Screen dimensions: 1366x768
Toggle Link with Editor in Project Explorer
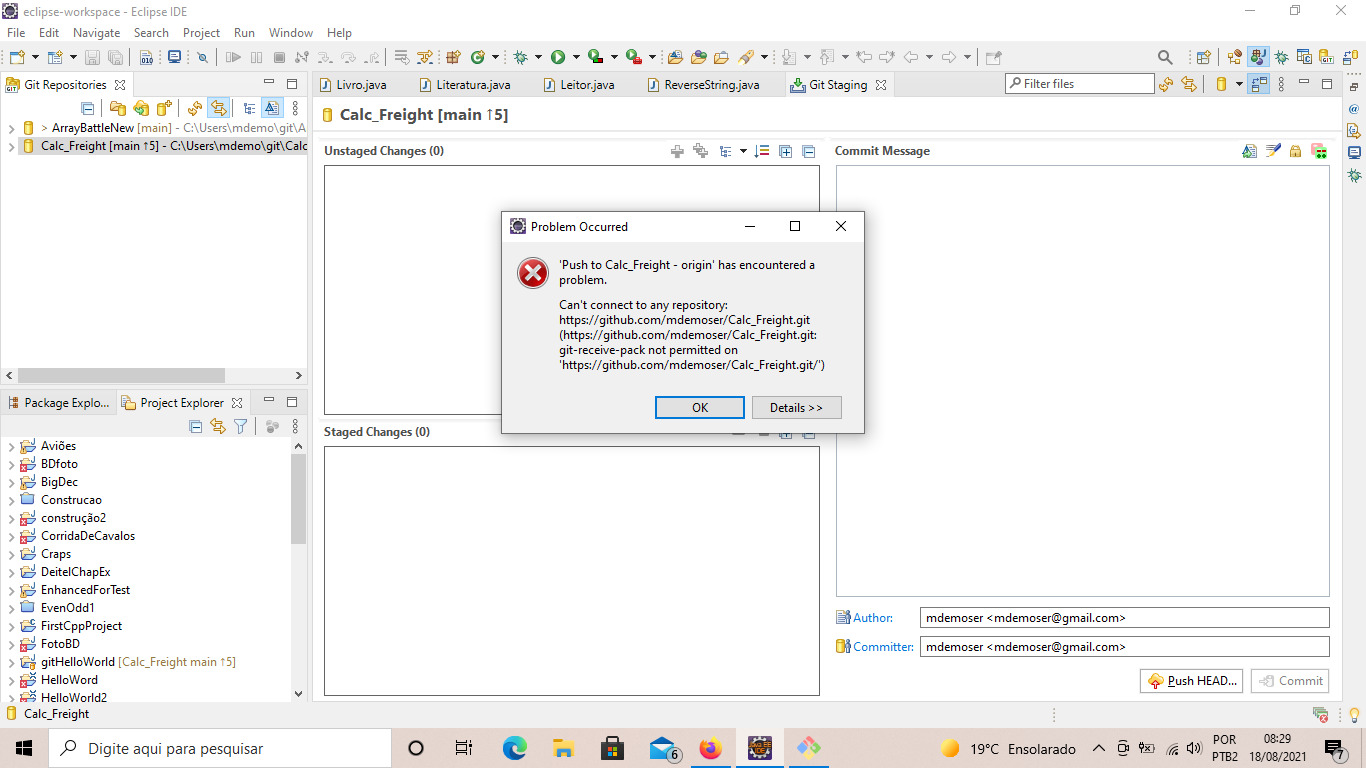[218, 427]
